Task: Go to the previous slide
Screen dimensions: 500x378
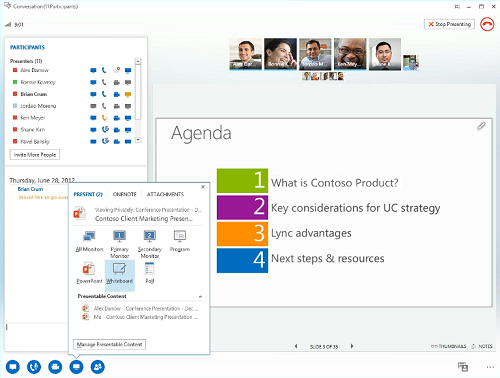Action: (296, 346)
